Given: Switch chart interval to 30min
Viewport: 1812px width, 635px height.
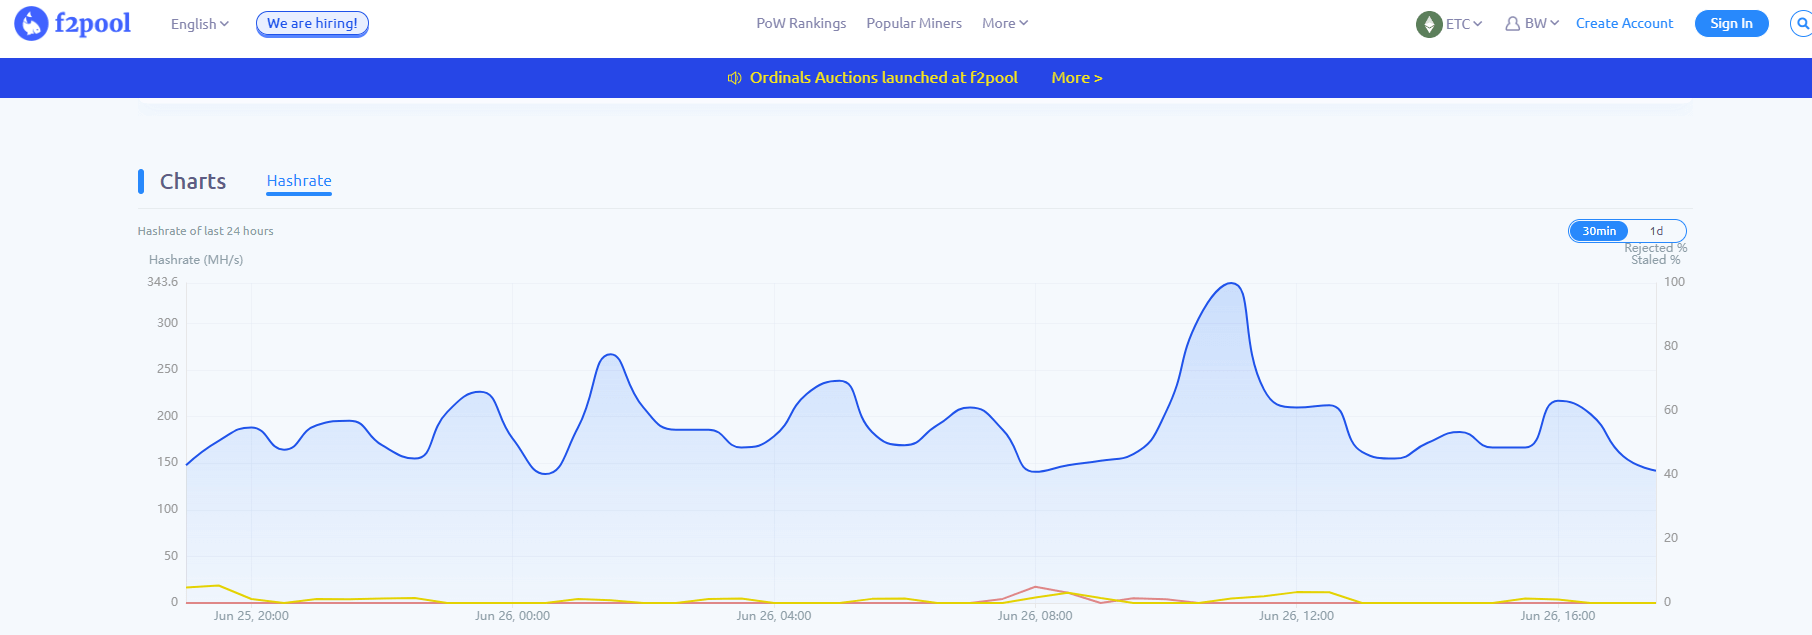Looking at the screenshot, I should [x=1598, y=231].
